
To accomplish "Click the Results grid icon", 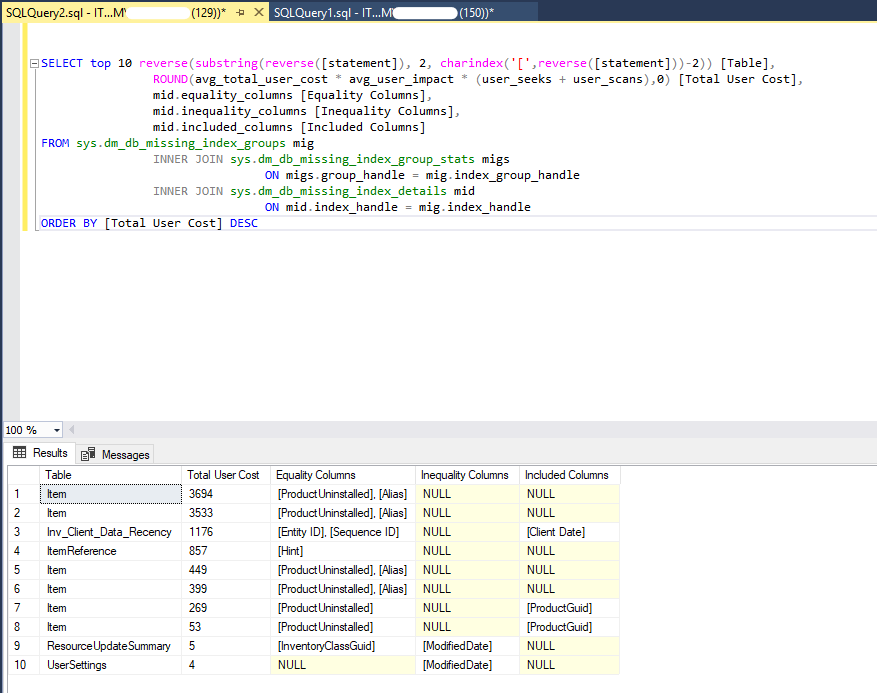I will [19, 453].
